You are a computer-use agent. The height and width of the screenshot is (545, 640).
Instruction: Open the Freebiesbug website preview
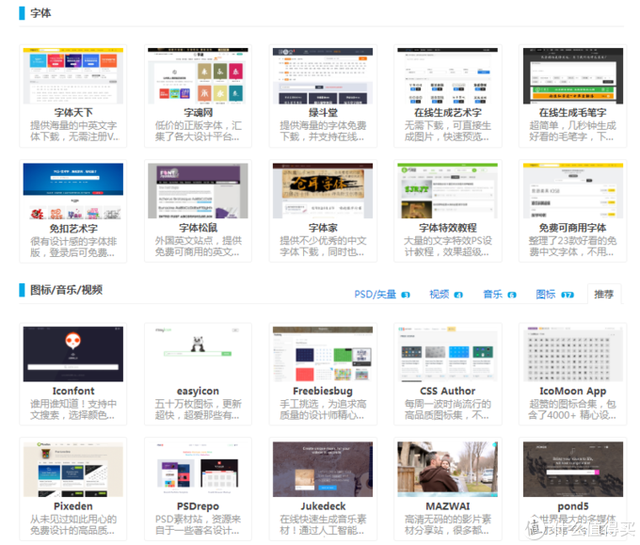coord(323,353)
